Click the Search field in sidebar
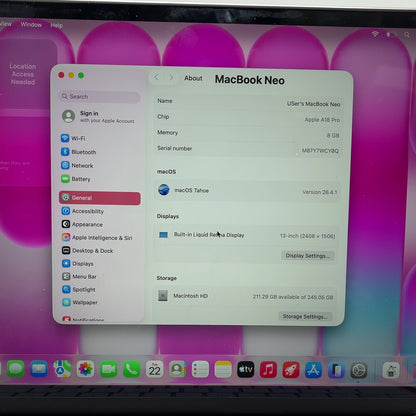This screenshot has height=416, width=416. [x=99, y=96]
